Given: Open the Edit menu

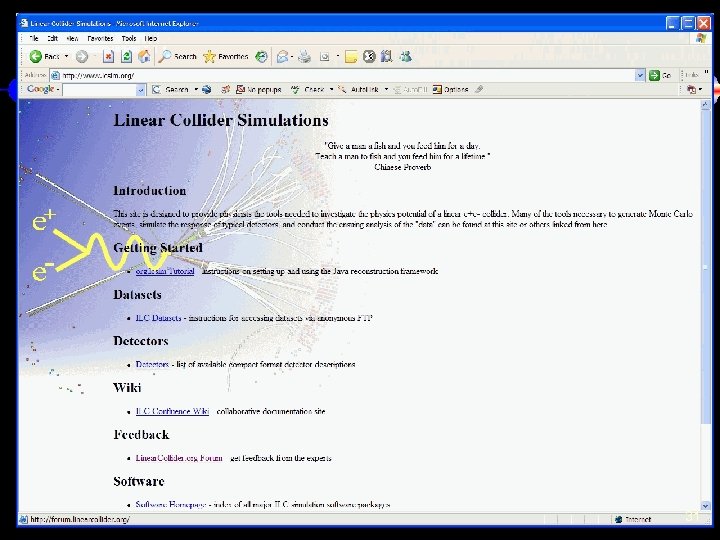Looking at the screenshot, I should 52,39.
